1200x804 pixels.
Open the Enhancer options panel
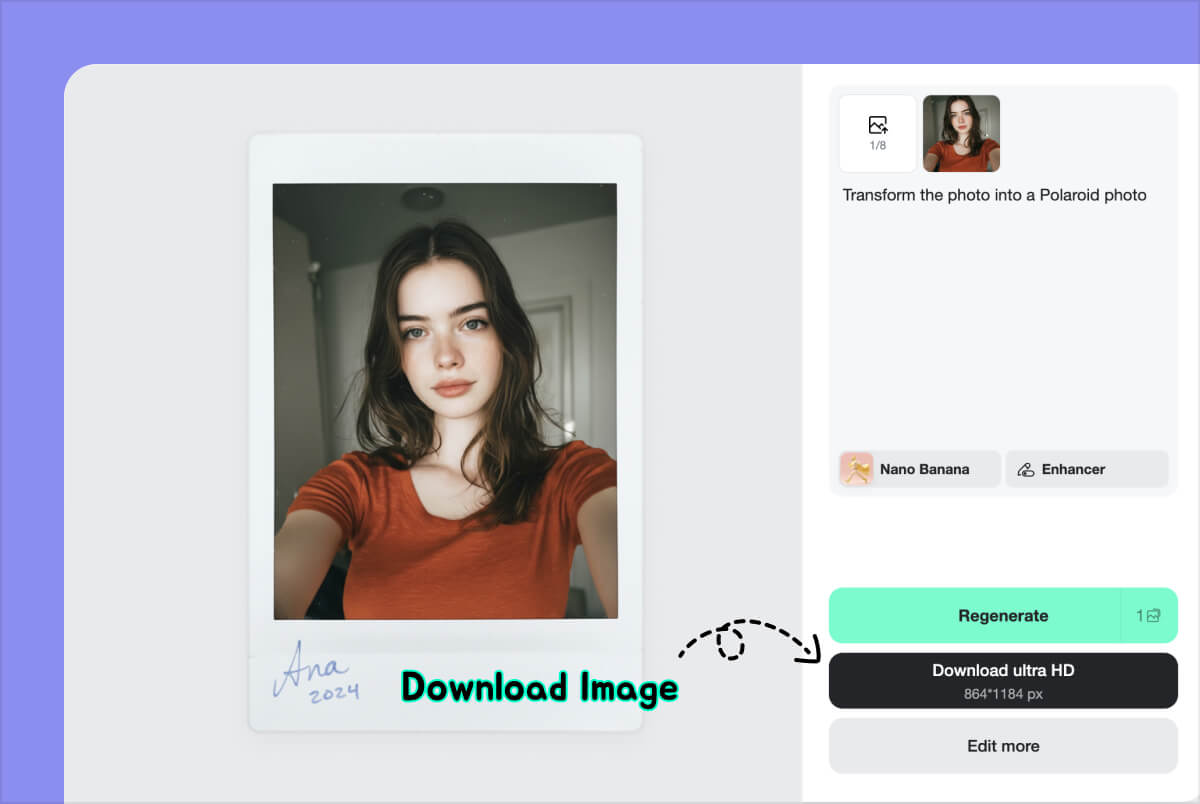point(1086,469)
